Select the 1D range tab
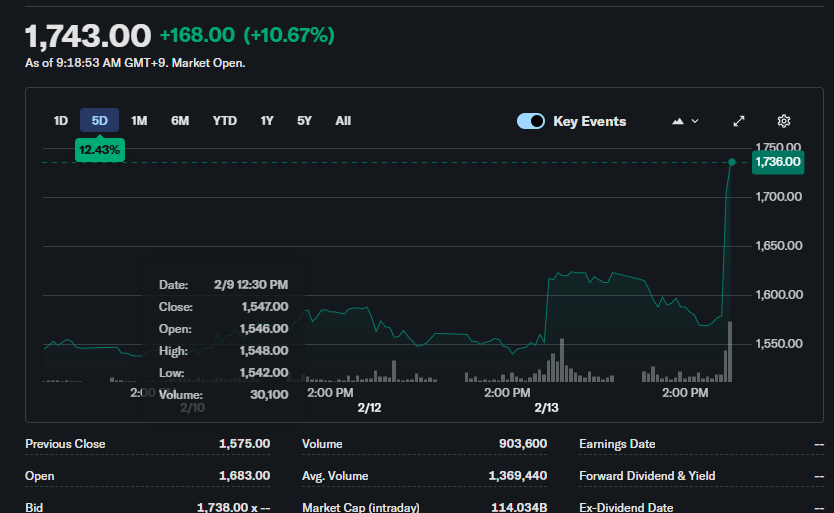This screenshot has height=513, width=834. pyautogui.click(x=61, y=121)
